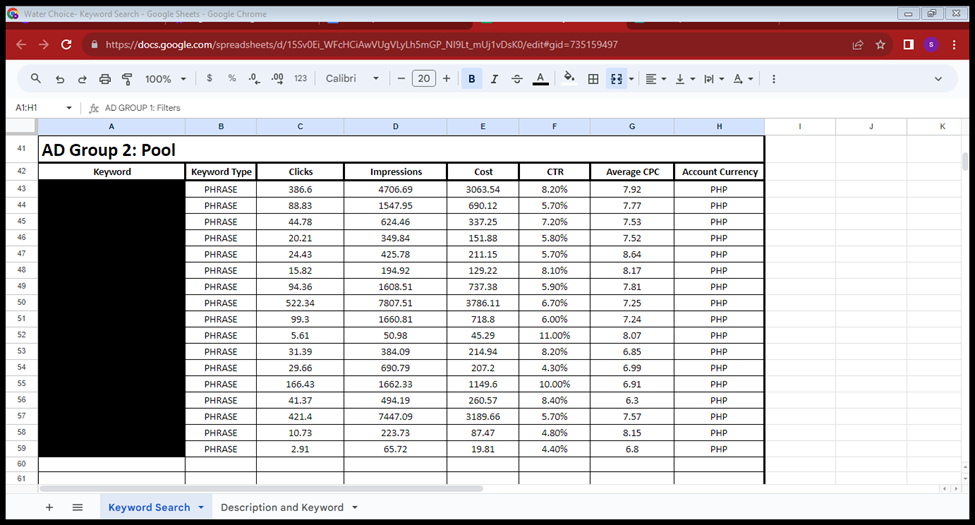975x525 pixels.
Task: Click the Chrome address bar URL
Action: pyautogui.click(x=361, y=45)
